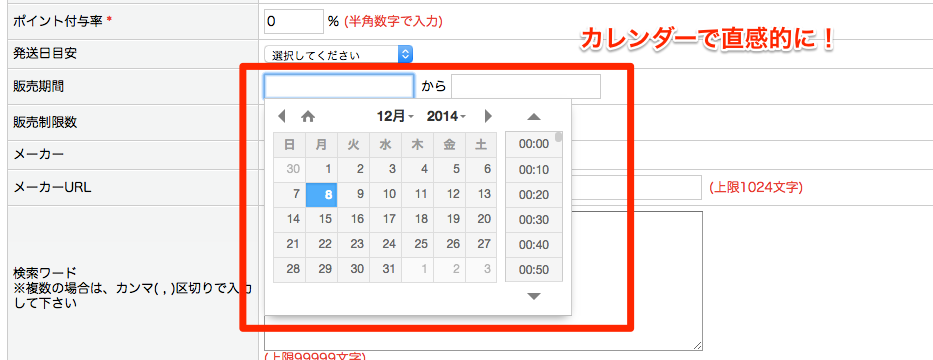
Task: Click the 日 weekday header
Action: (290, 145)
